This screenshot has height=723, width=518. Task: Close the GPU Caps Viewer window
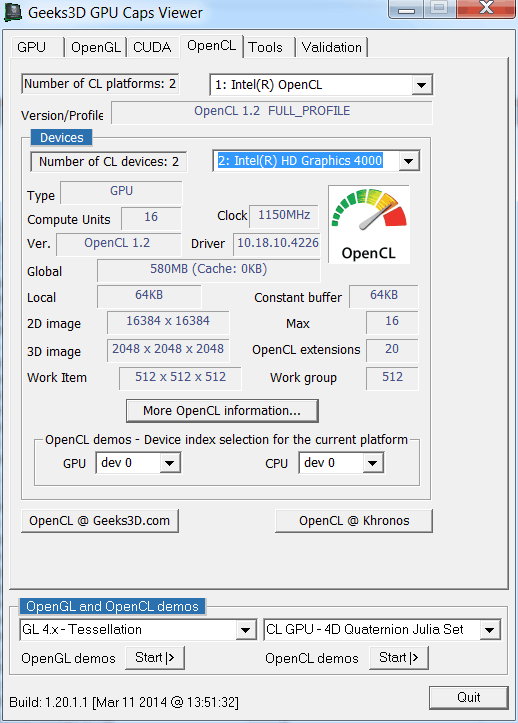(485, 8)
